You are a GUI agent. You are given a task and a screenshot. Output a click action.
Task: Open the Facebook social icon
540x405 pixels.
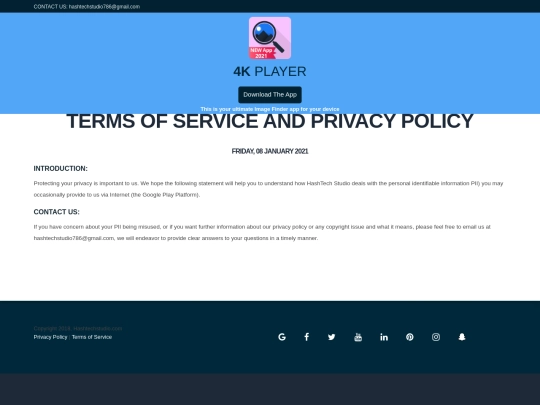pyautogui.click(x=307, y=337)
